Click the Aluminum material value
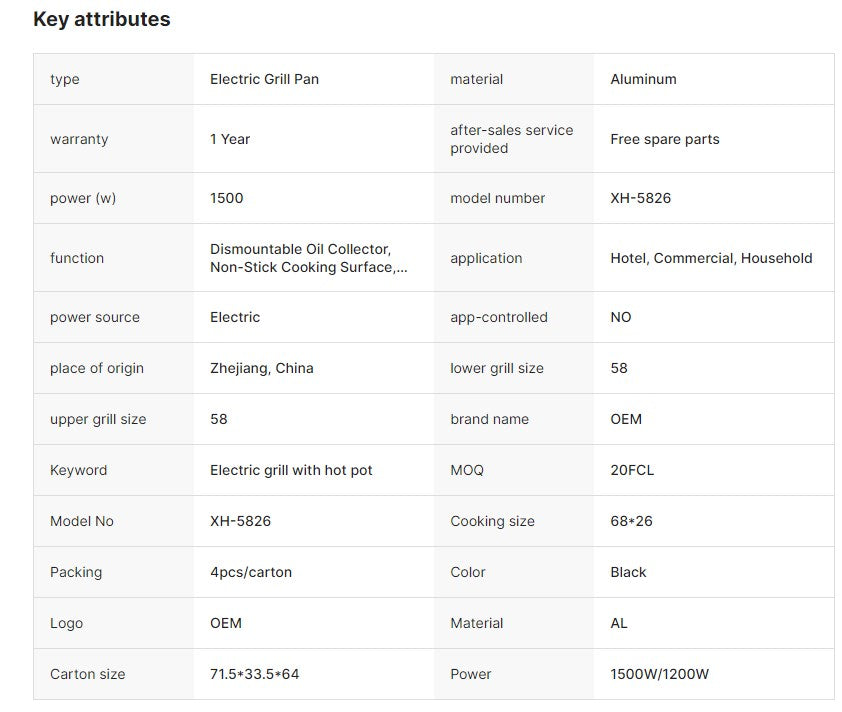Image resolution: width=842 pixels, height=712 pixels. [x=643, y=79]
